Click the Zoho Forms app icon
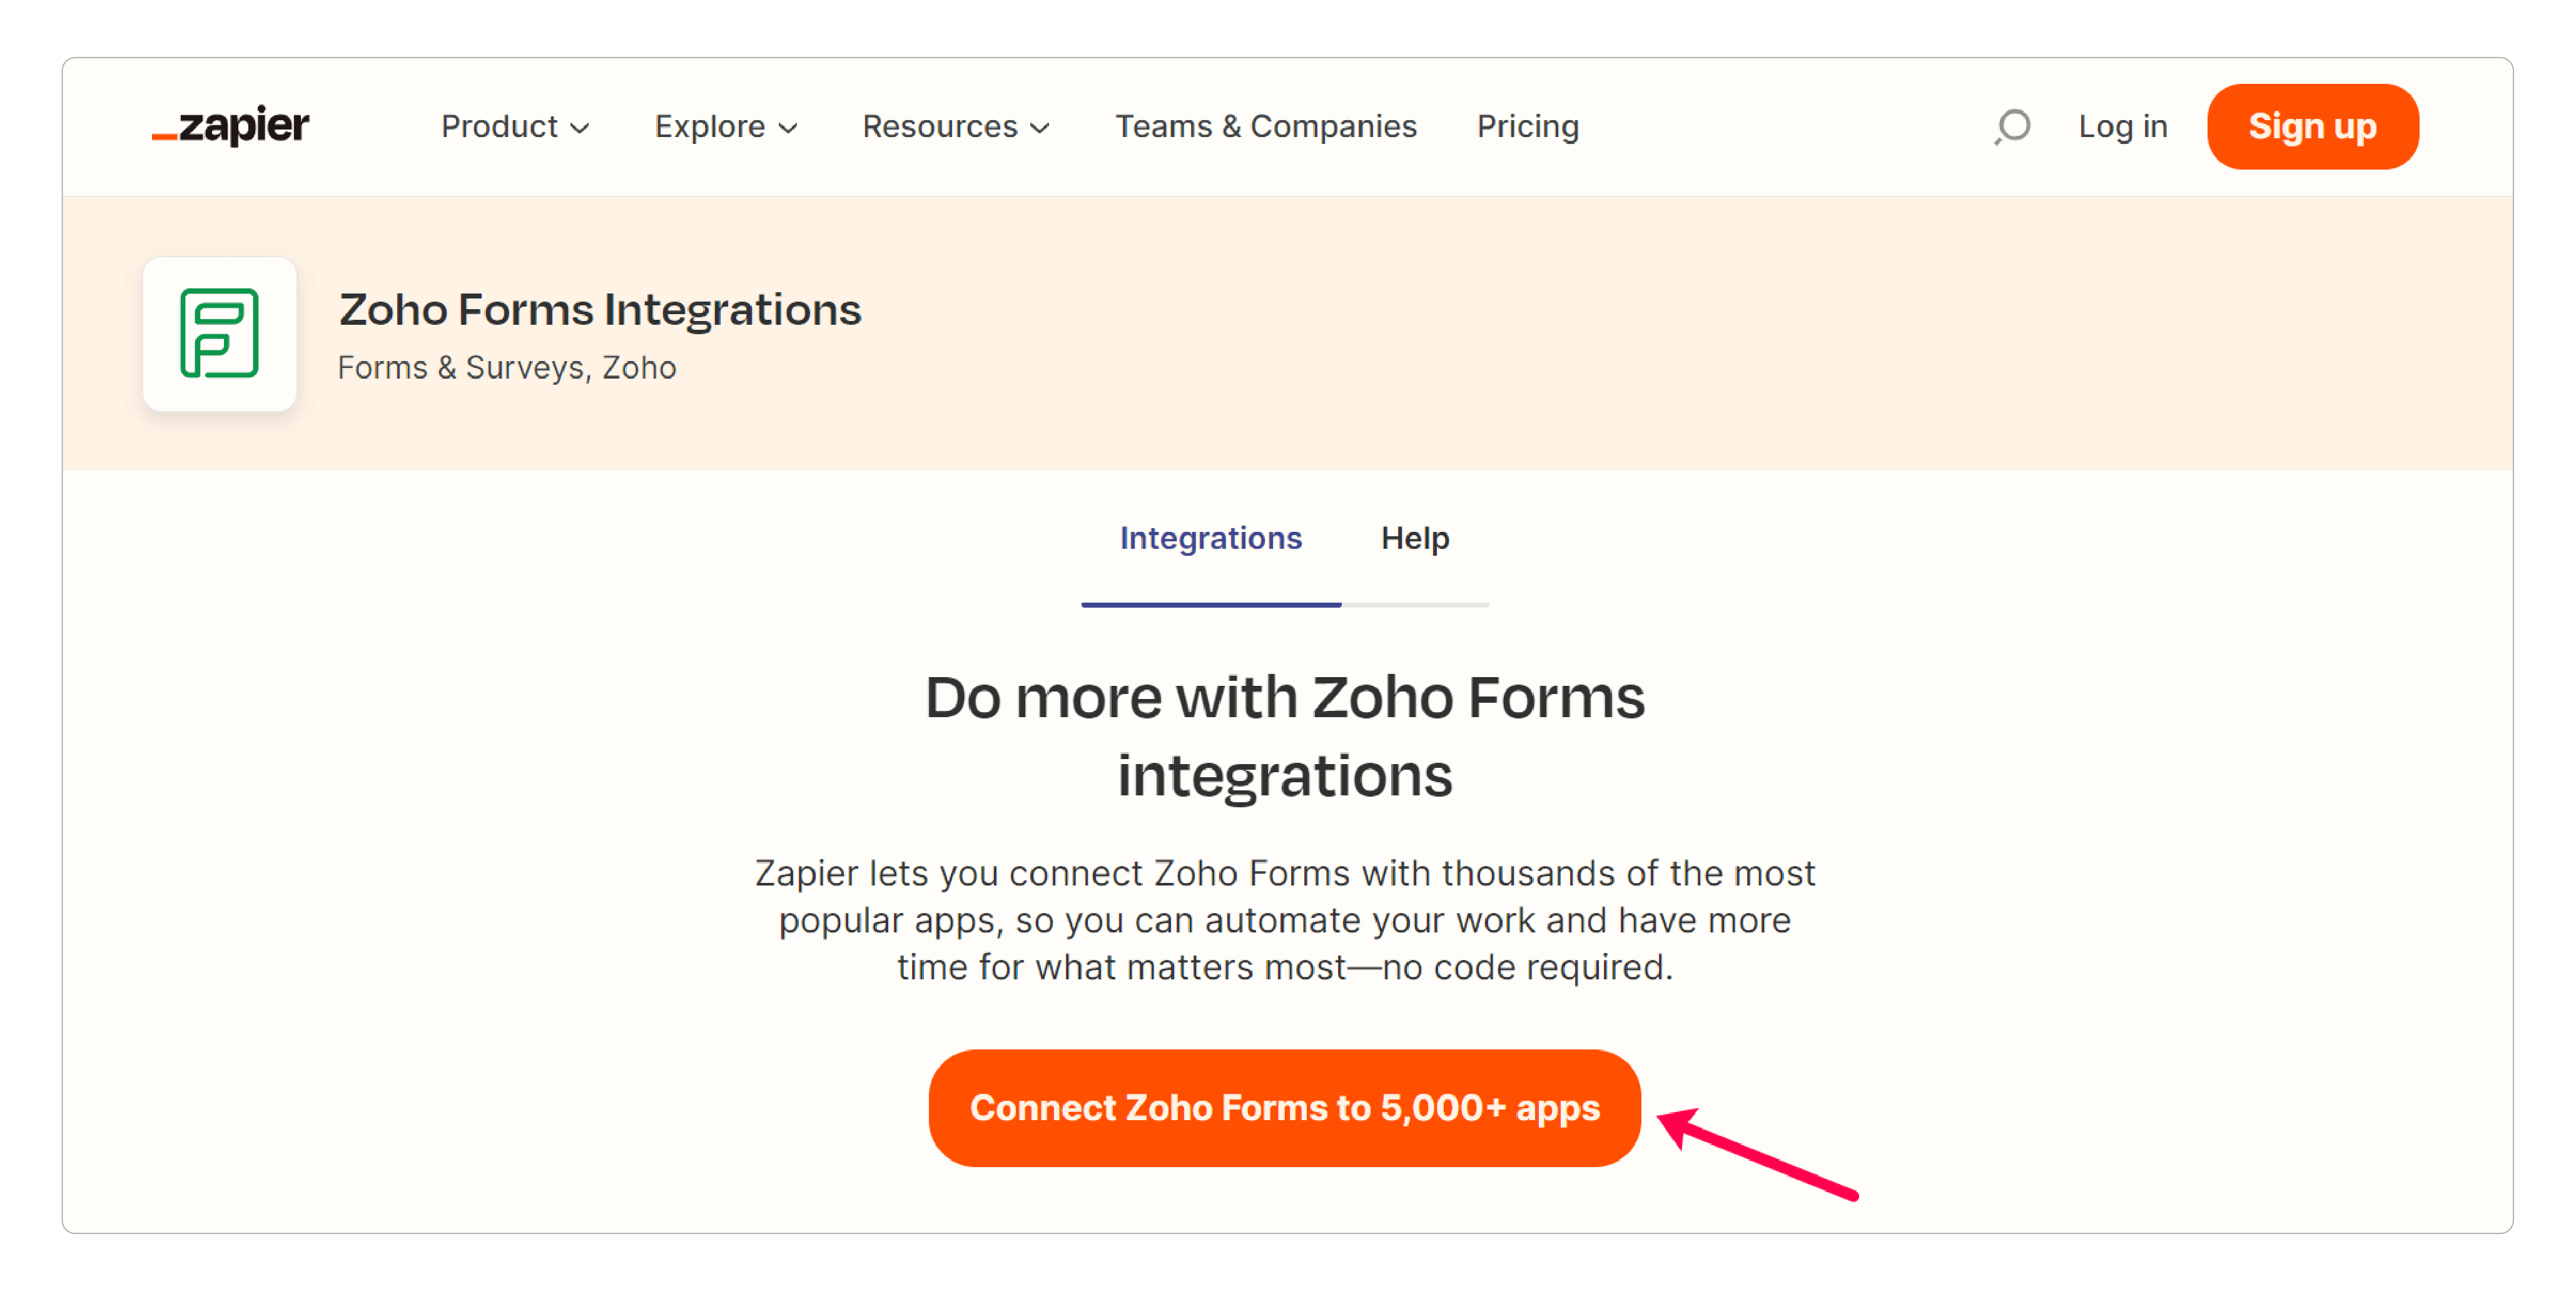Viewport: 2576px width, 1291px height. point(219,333)
